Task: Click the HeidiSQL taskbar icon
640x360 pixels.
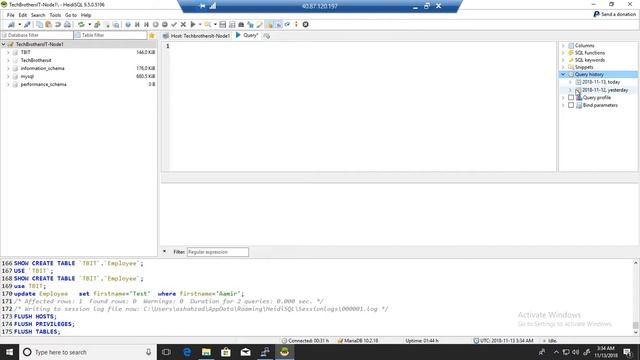Action: 284,352
